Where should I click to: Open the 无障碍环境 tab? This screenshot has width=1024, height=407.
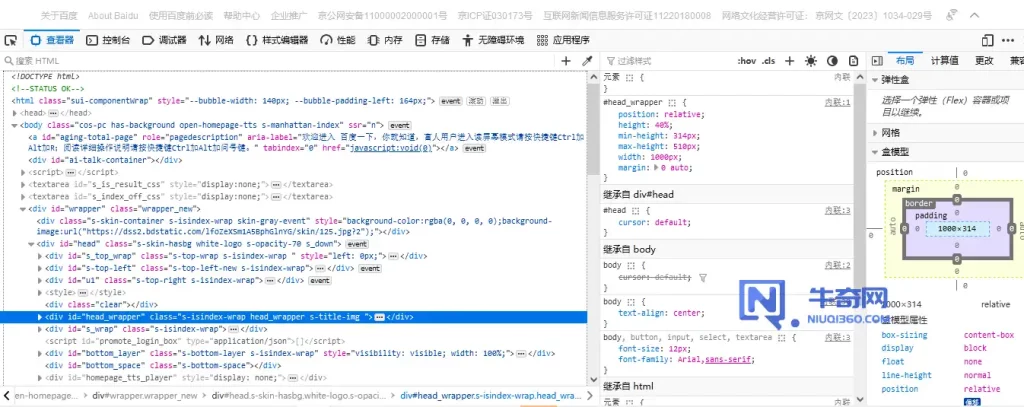coord(492,41)
